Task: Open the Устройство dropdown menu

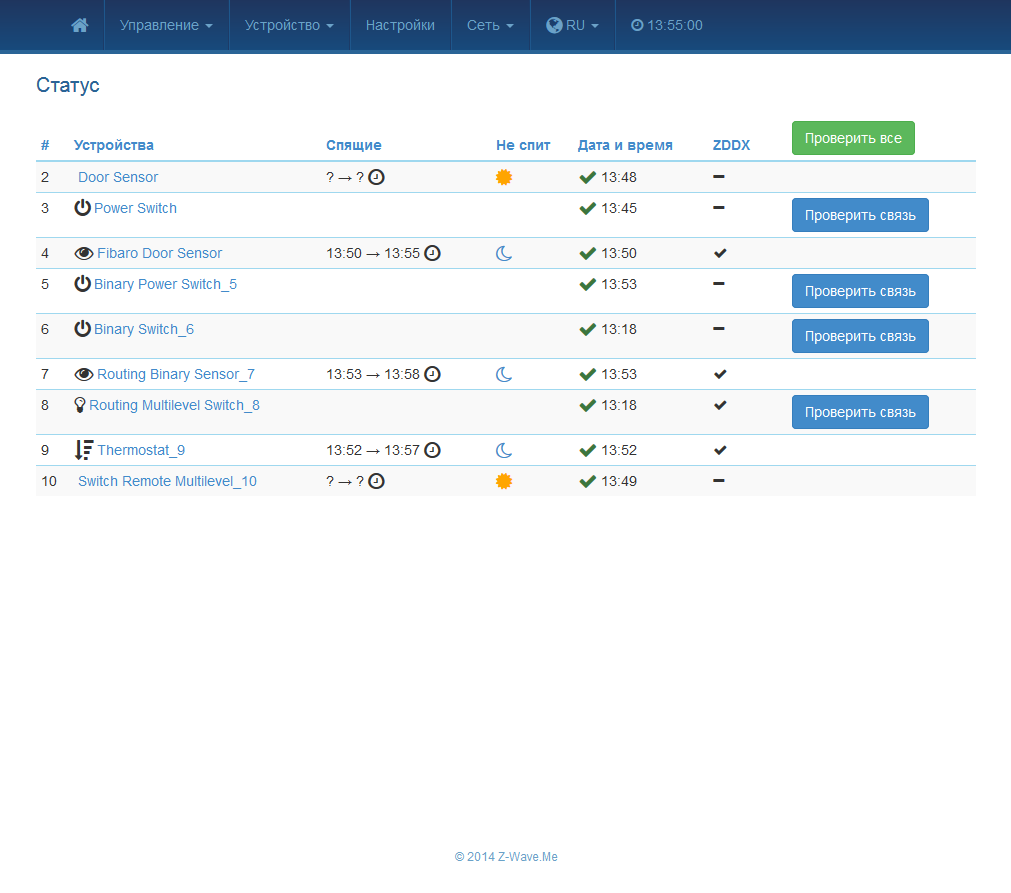Action: [290, 25]
